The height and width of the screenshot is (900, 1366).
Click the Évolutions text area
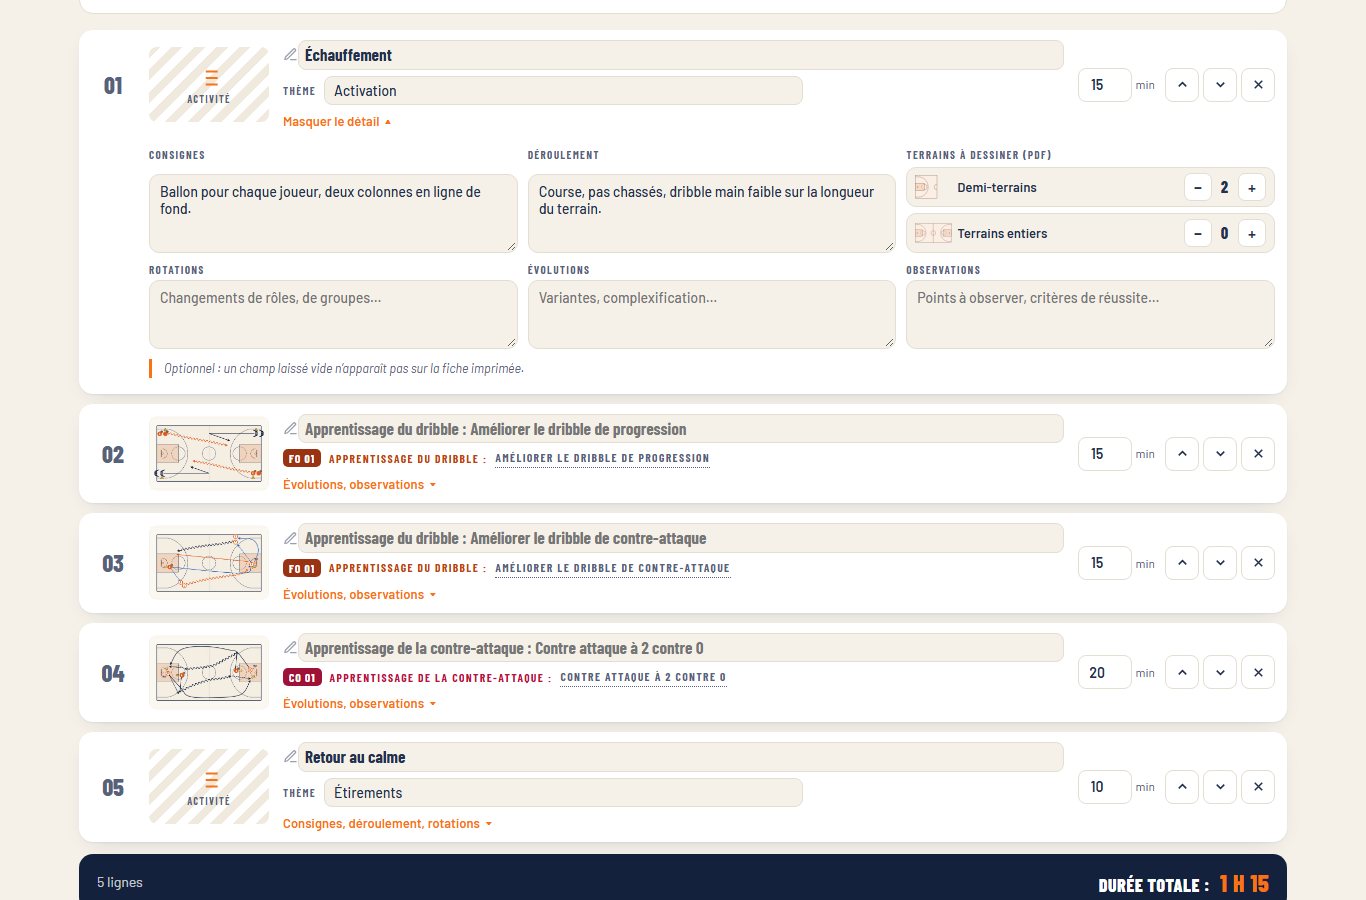[x=711, y=314]
